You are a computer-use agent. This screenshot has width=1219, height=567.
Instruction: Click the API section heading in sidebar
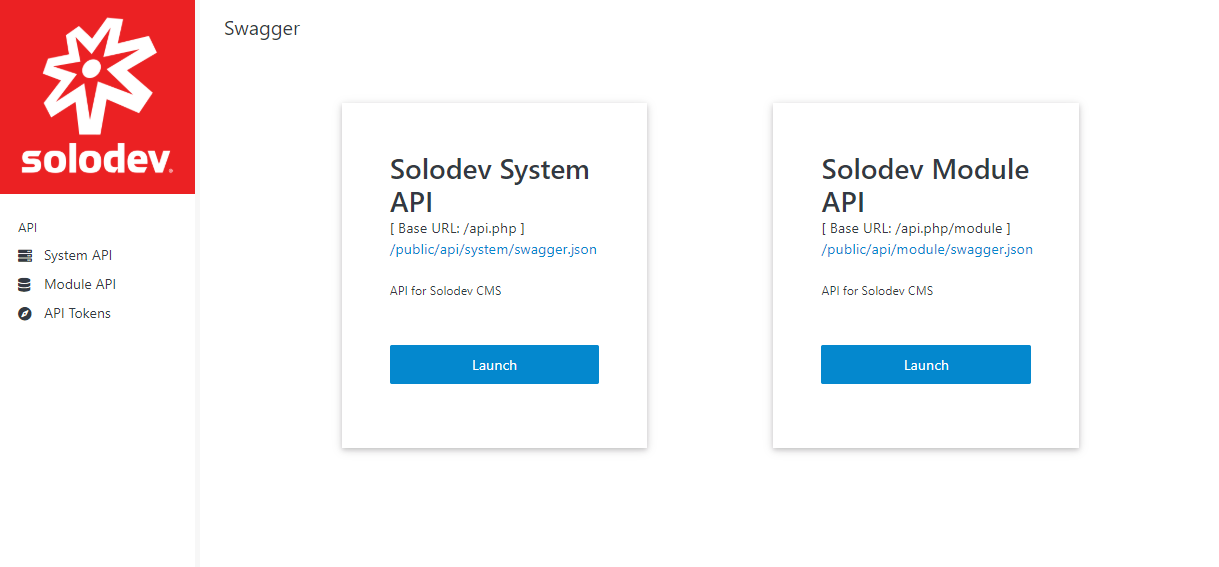(x=27, y=228)
